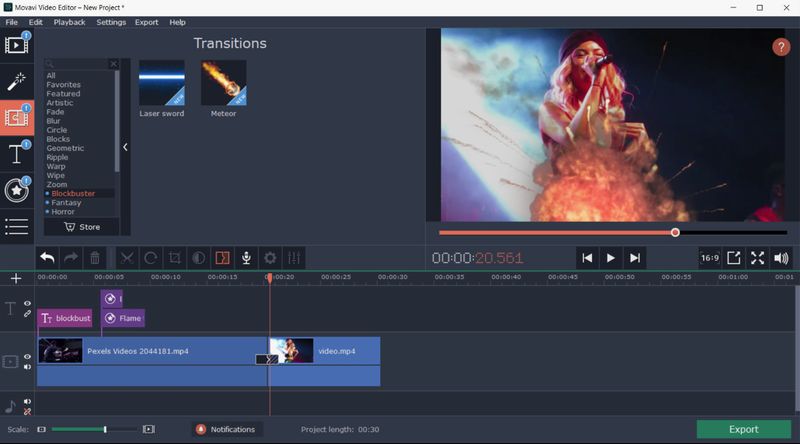800x444 pixels.
Task: Click the Undo arrow in the toolbar
Action: [x=47, y=257]
